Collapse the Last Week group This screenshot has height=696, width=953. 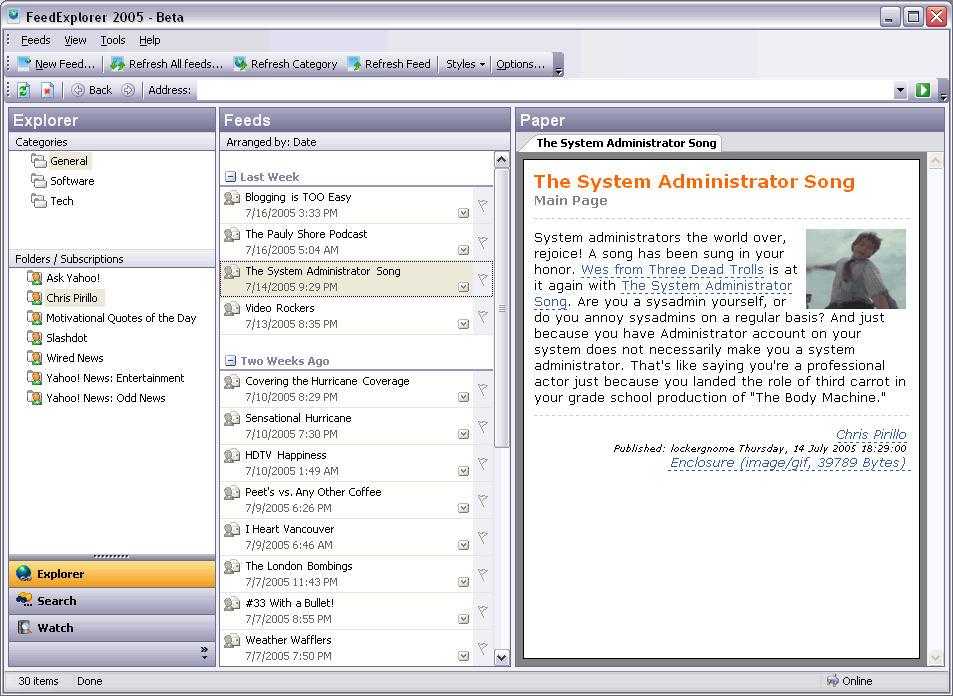[x=230, y=177]
